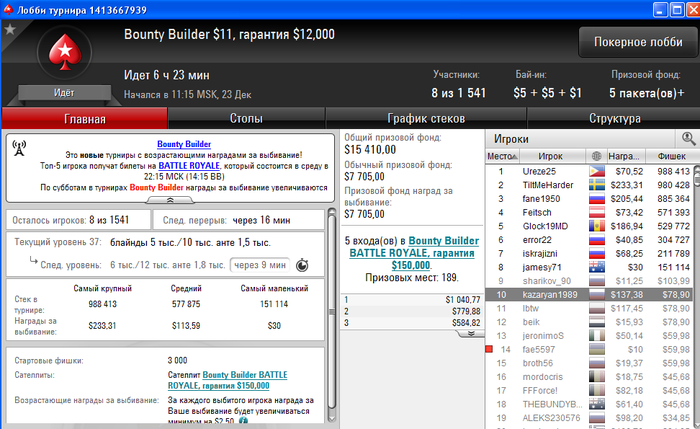Click fane1950's Russia flag

[x=597, y=199]
